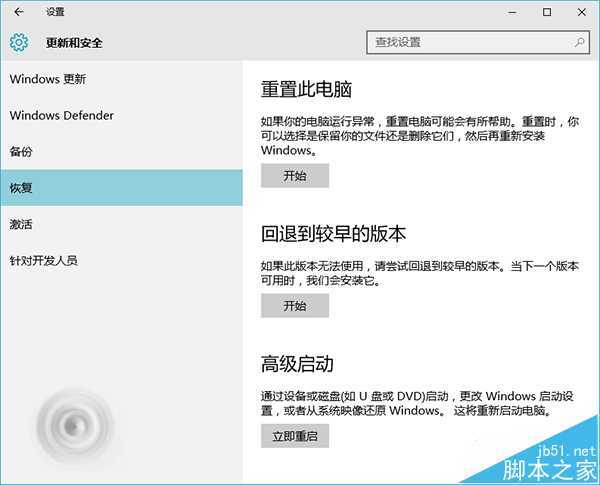
Task: Click the 更新和安全 page title
Action: (x=74, y=42)
